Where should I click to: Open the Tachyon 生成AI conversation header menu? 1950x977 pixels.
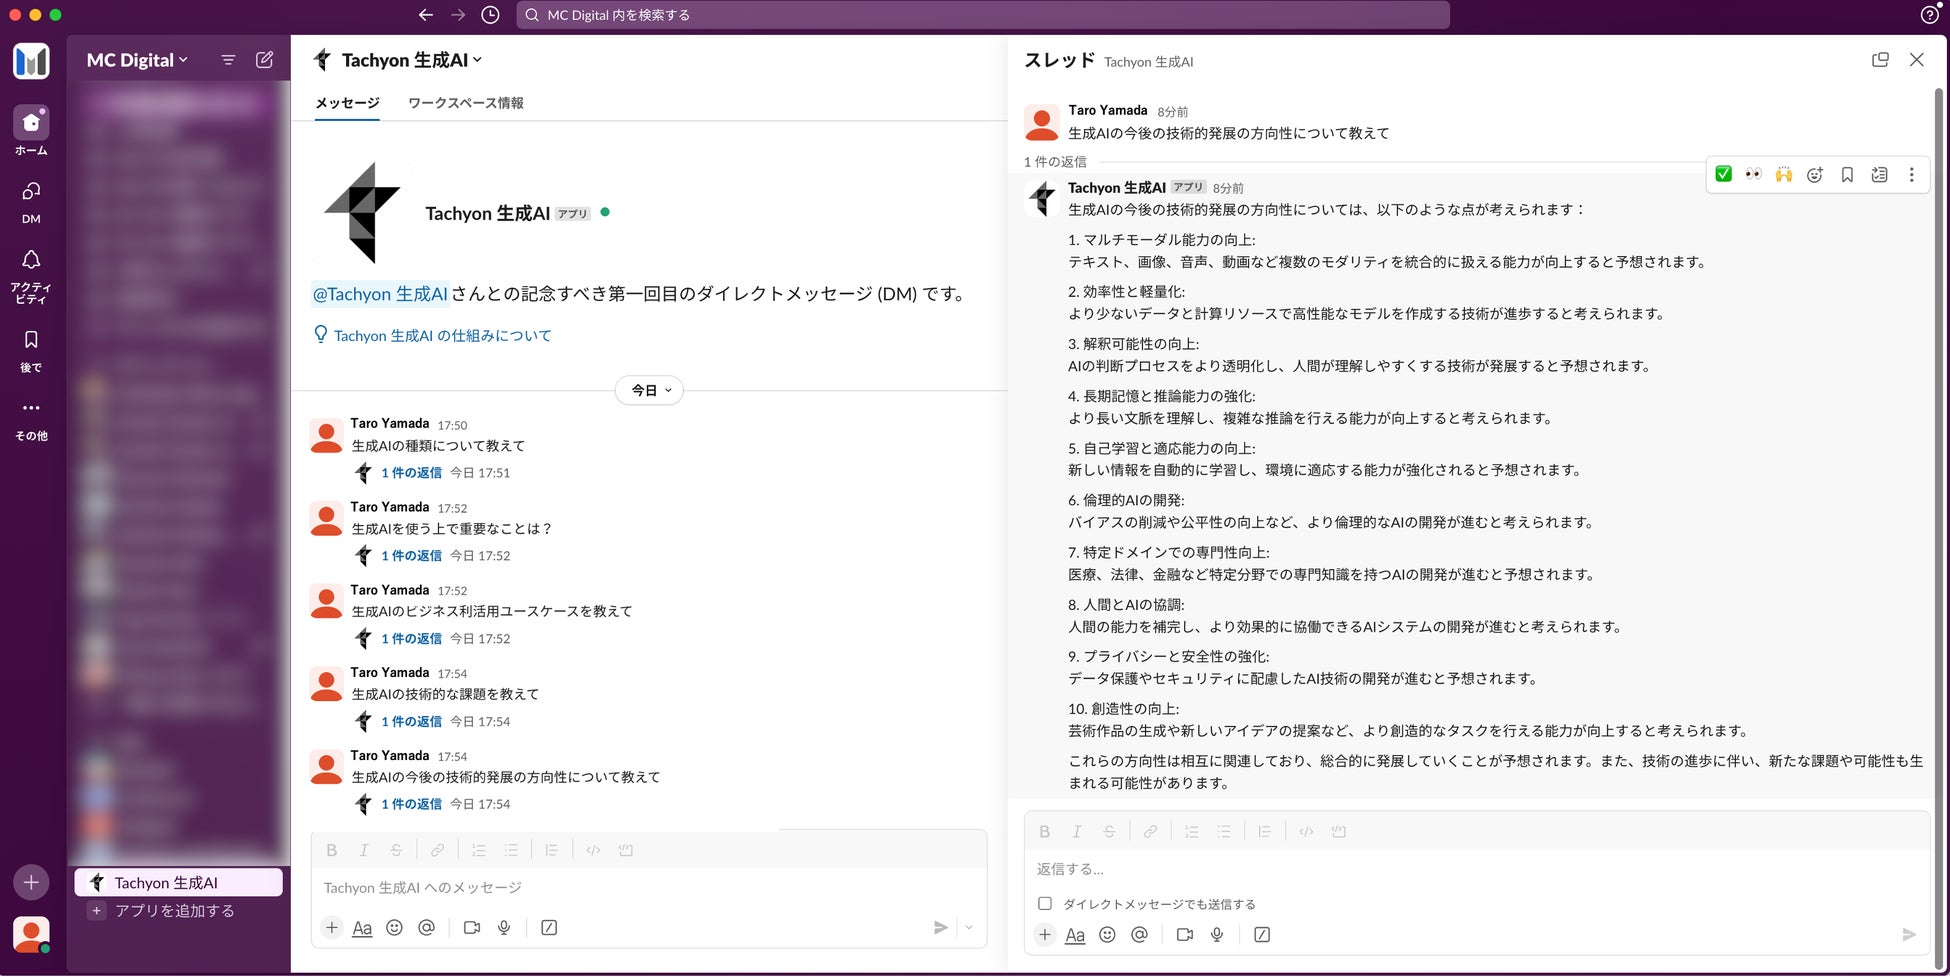tap(412, 60)
